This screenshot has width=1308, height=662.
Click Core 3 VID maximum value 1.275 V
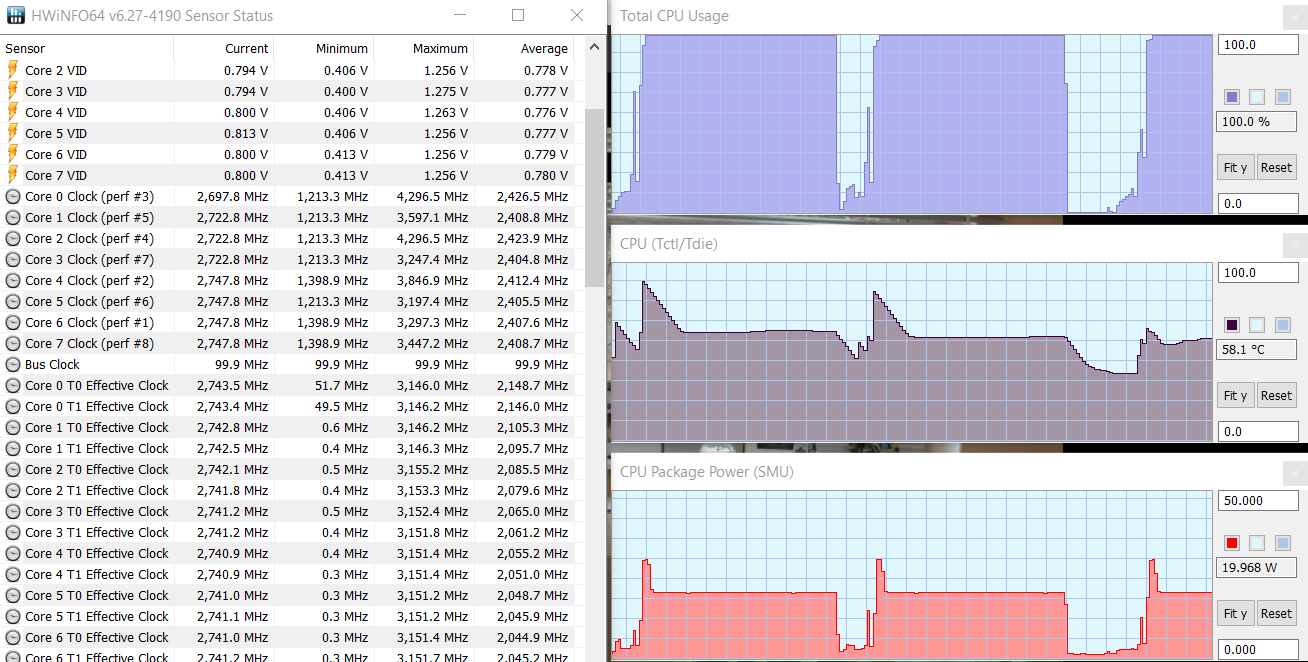pos(446,91)
